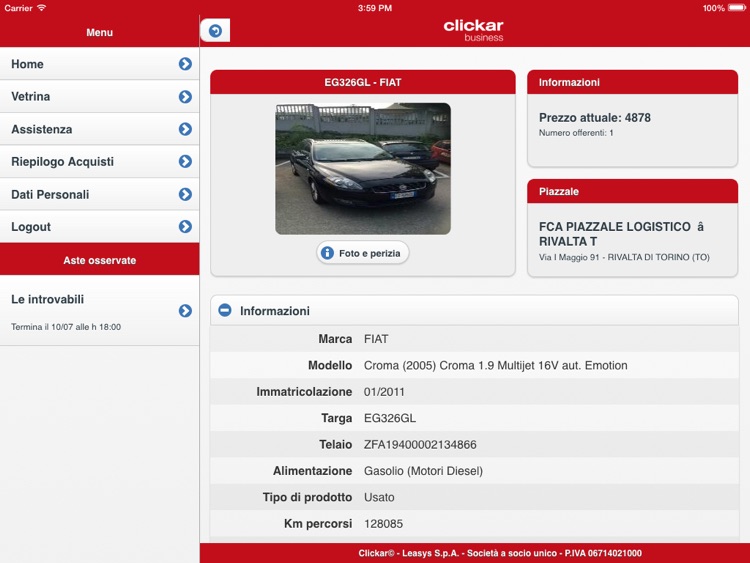750x563 pixels.
Task: Open the Foto e perizia button
Action: pos(363,253)
